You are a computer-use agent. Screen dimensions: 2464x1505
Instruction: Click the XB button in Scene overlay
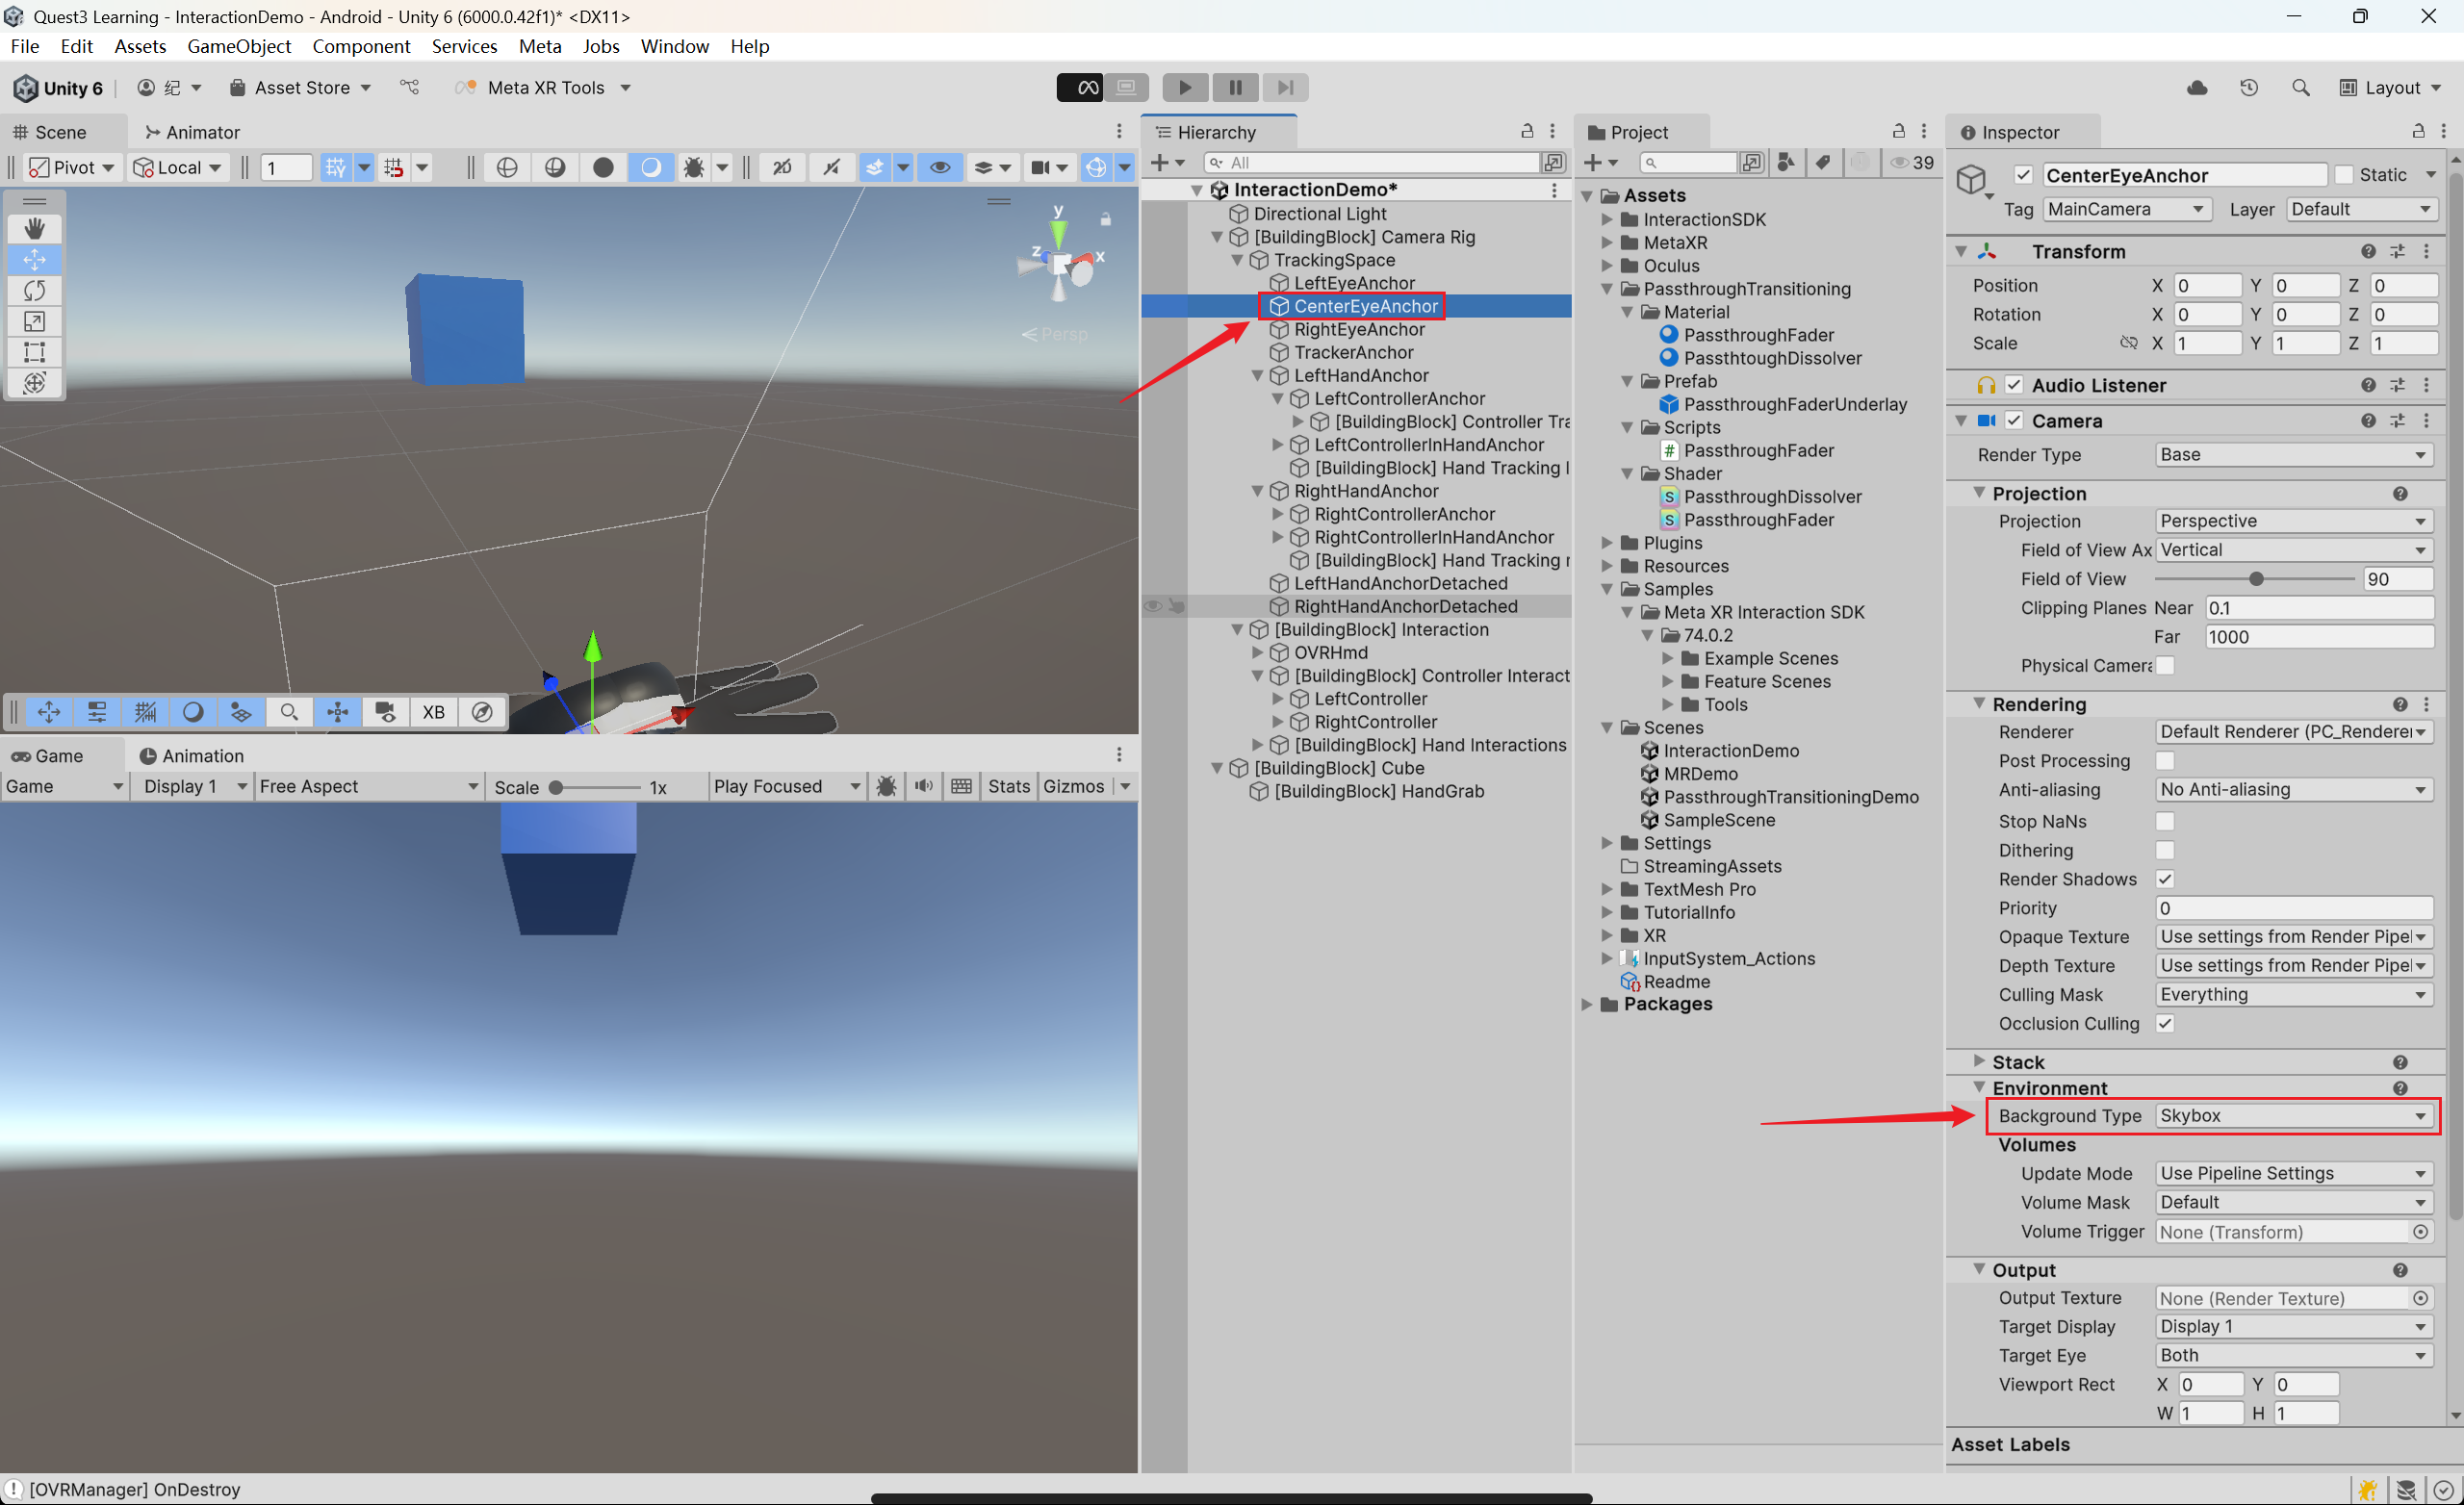[x=433, y=712]
